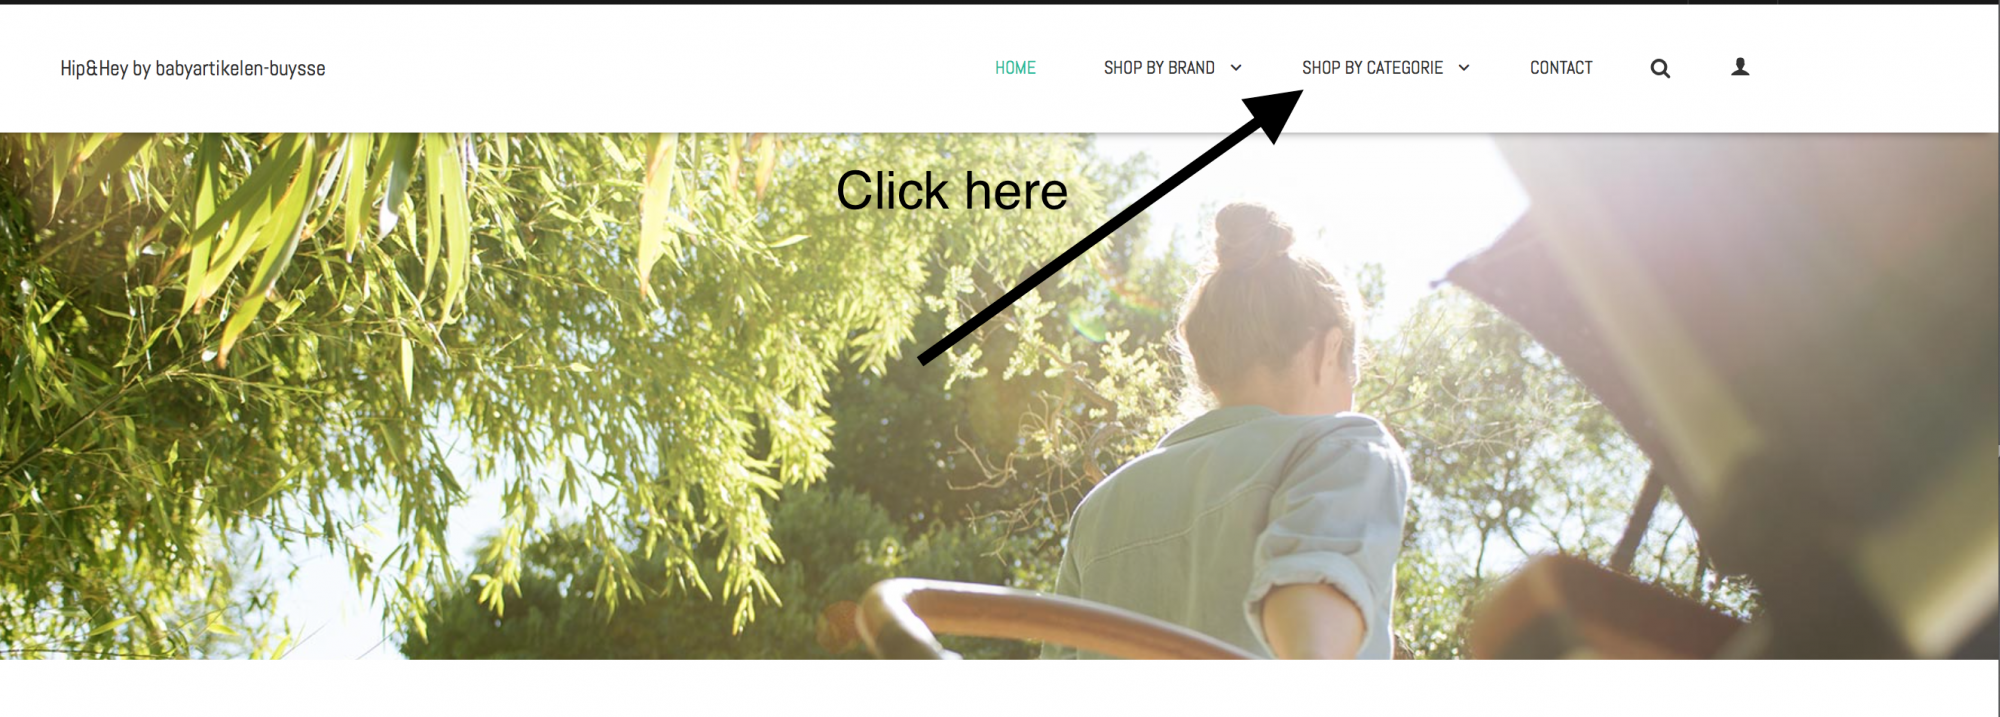Open the SHOP BY CATEGORIE menu
Viewport: 2000px width, 717px height.
1372,68
